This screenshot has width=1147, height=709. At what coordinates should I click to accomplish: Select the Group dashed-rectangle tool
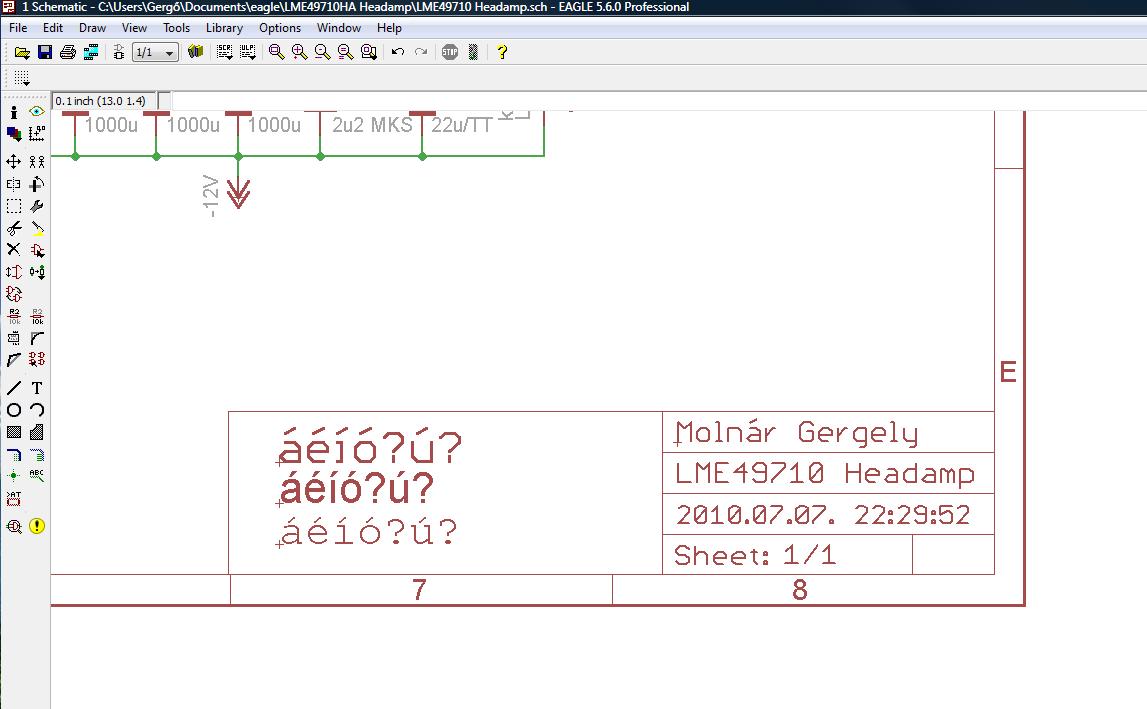pyautogui.click(x=13, y=206)
